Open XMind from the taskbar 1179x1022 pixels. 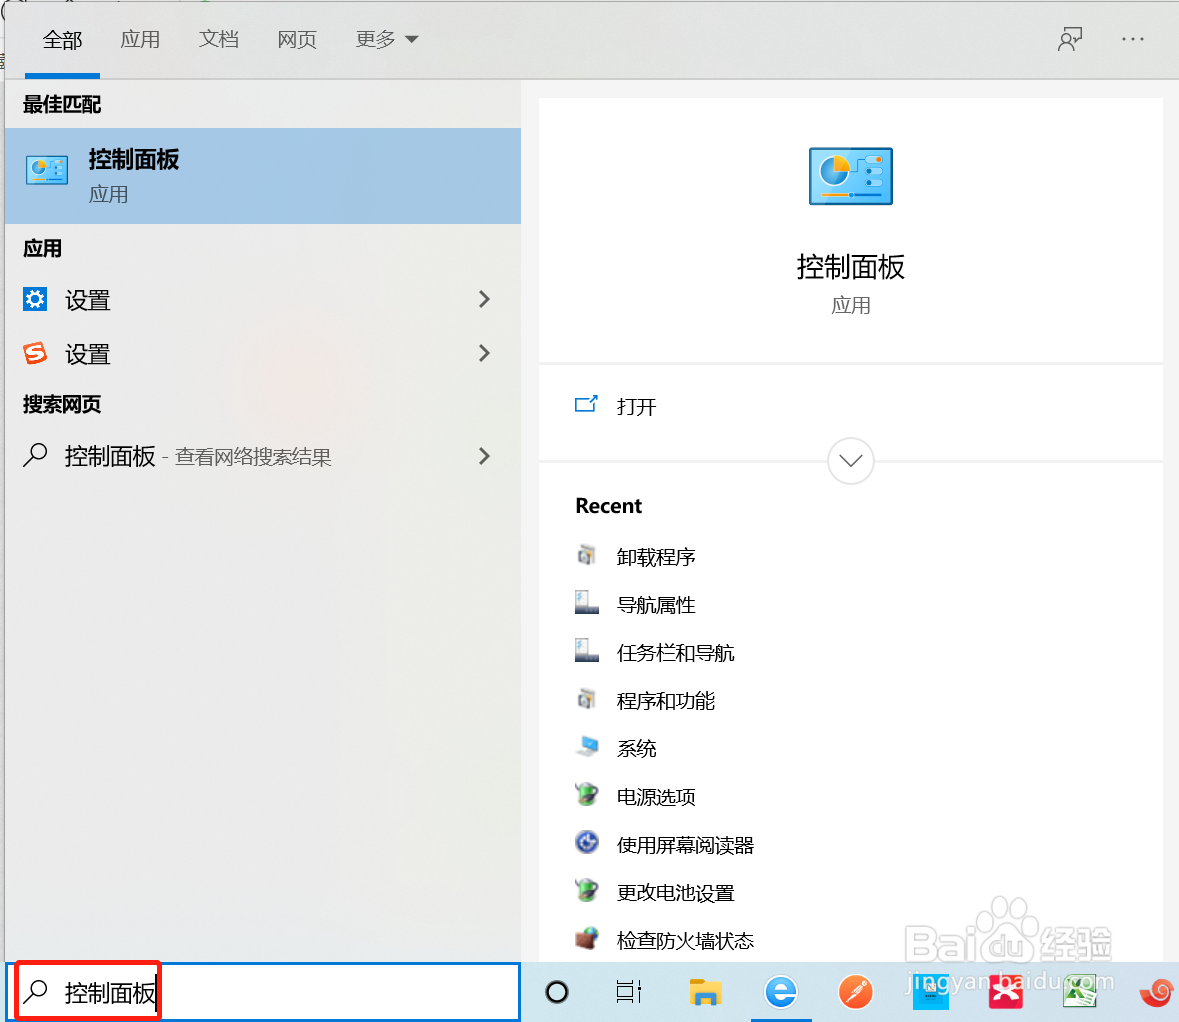coord(1006,992)
